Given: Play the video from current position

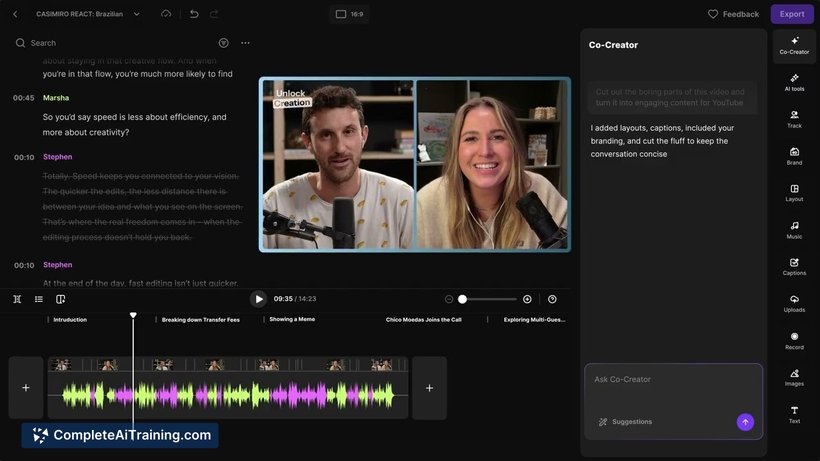Looking at the screenshot, I should coord(259,299).
